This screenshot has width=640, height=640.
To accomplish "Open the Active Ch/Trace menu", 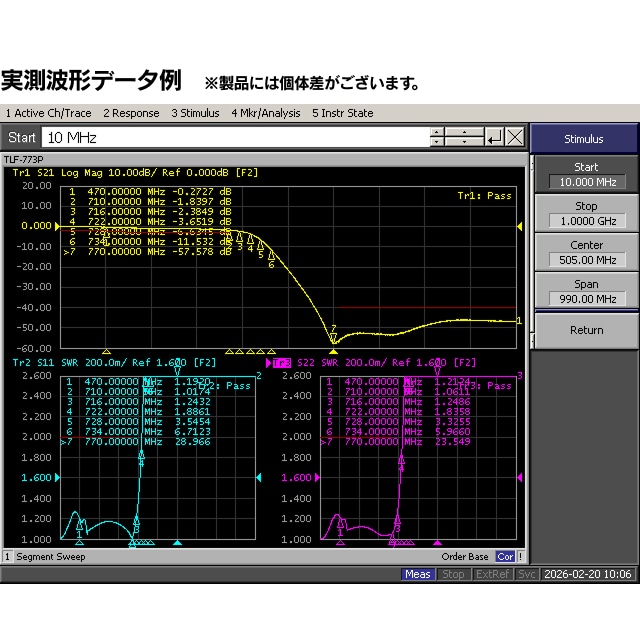I will (49, 113).
